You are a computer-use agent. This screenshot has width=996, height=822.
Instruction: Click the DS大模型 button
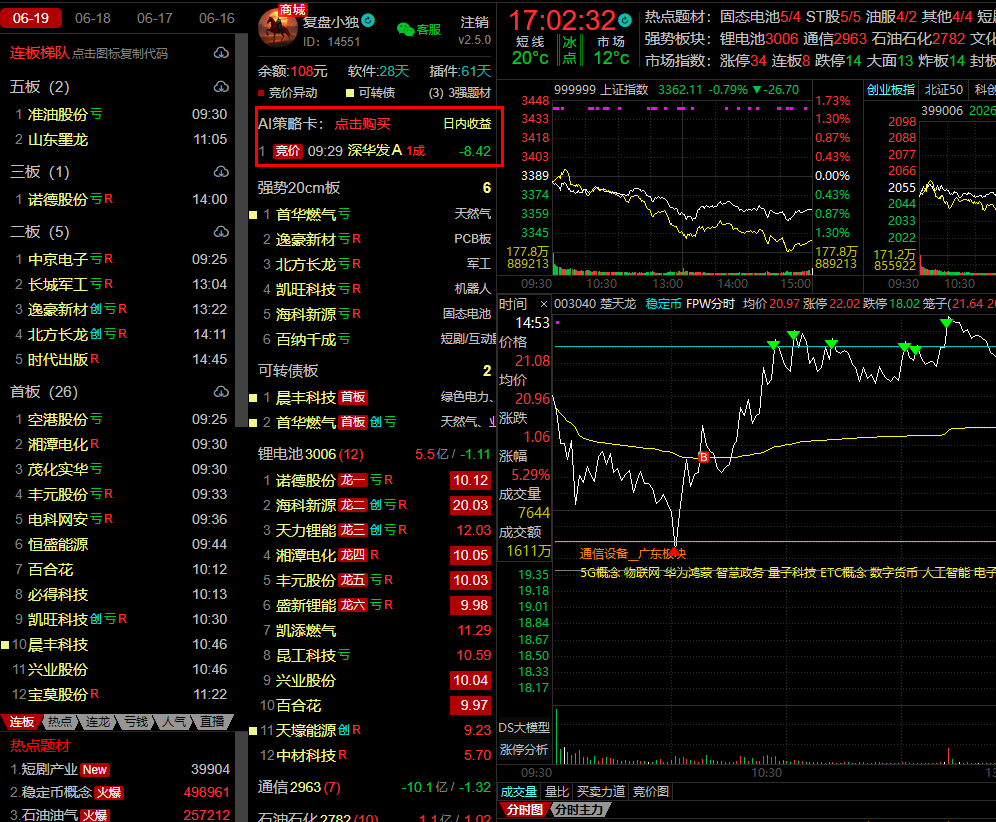click(x=524, y=727)
